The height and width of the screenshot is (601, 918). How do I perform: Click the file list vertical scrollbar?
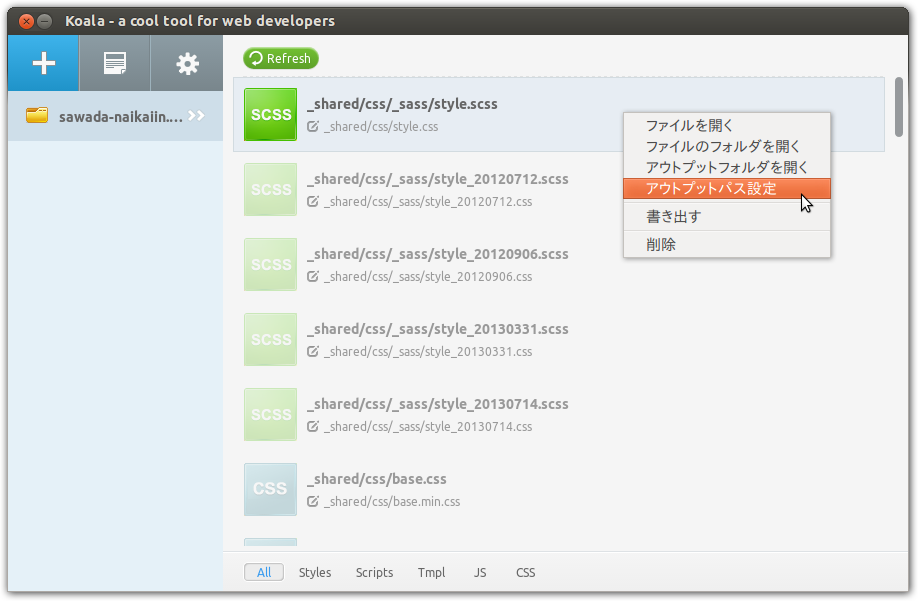(899, 107)
